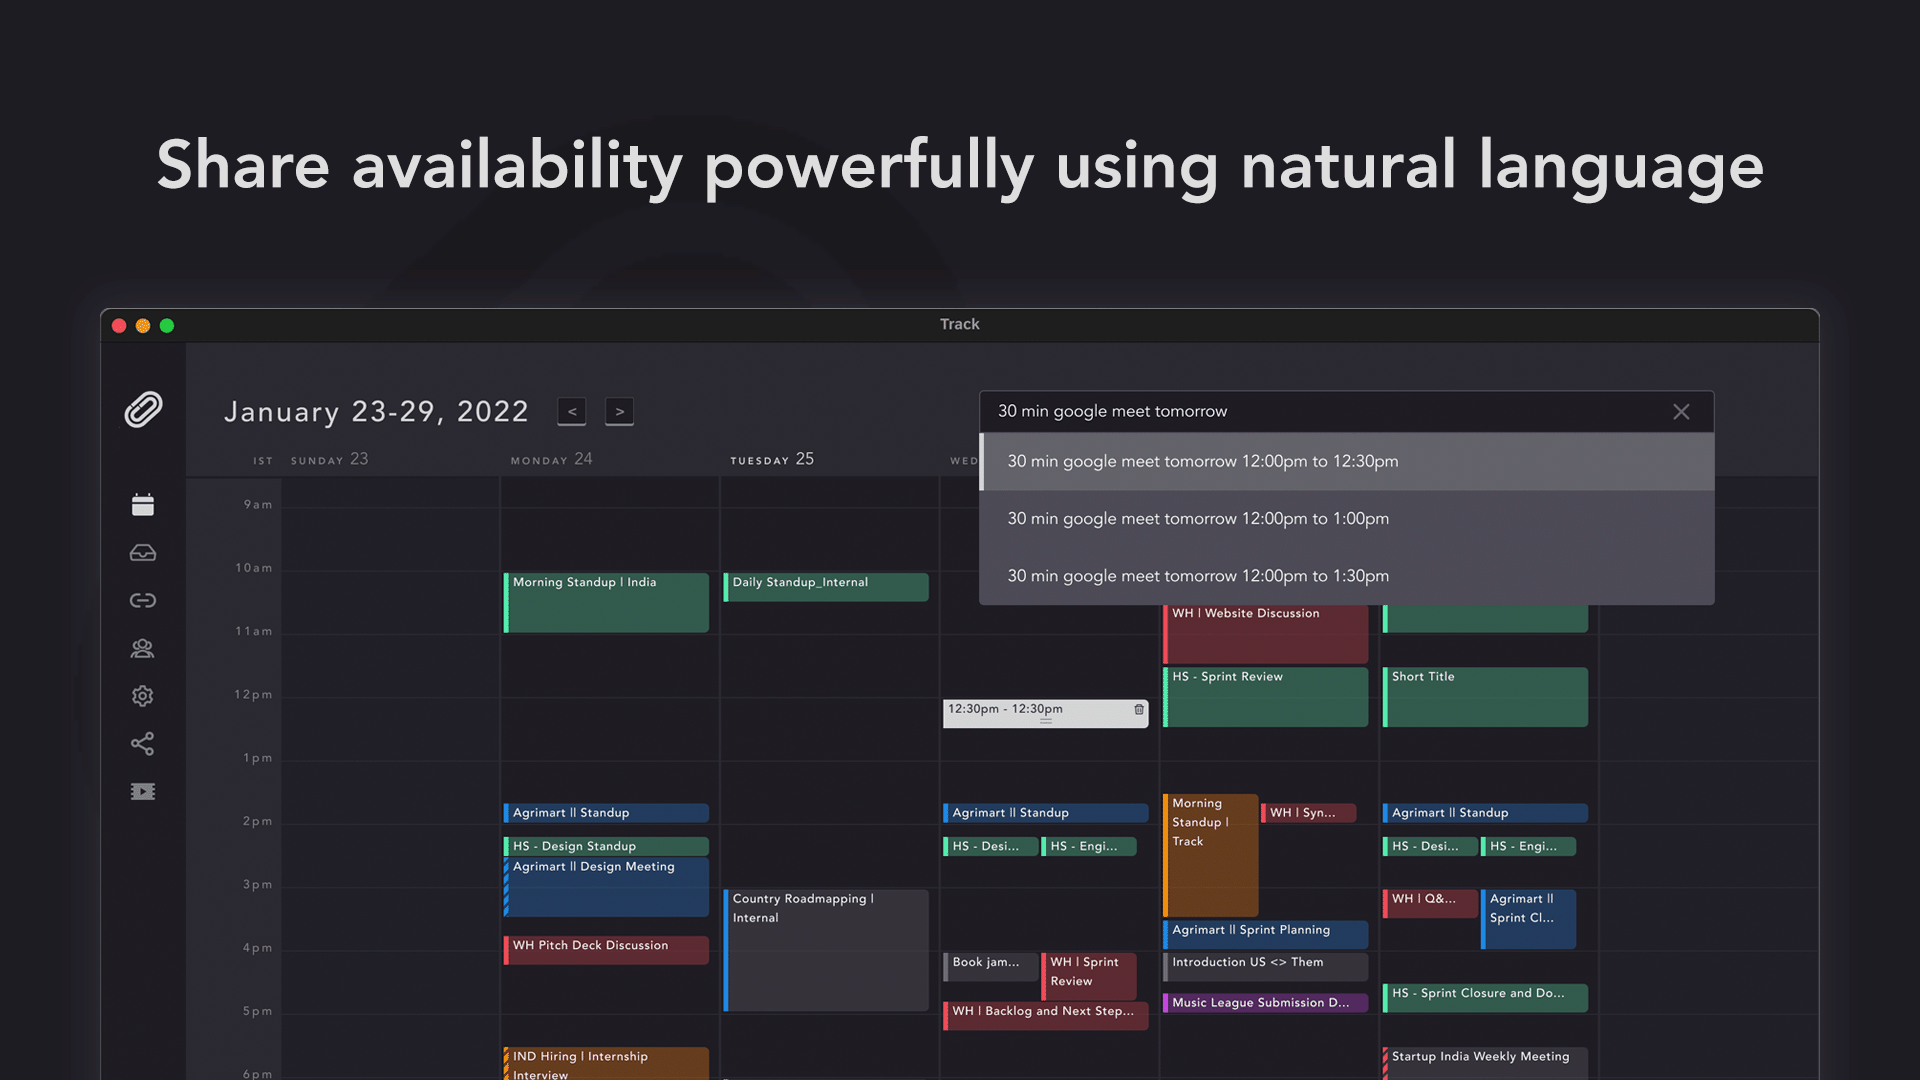Image resolution: width=1920 pixels, height=1080 pixels.
Task: Open the inbox tray icon in sidebar
Action: pos(143,553)
